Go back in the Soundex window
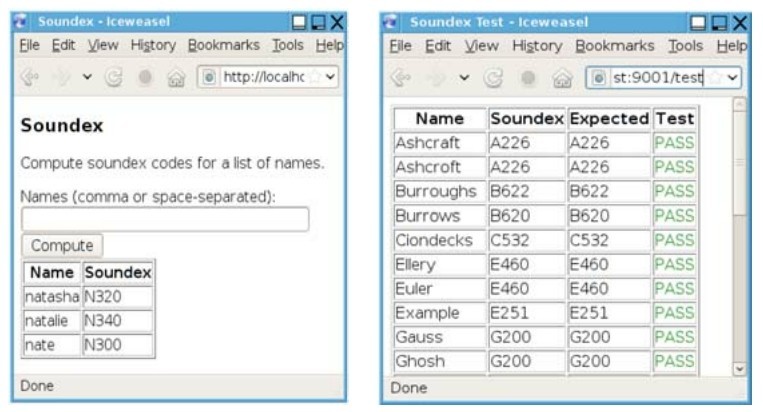The height and width of the screenshot is (412, 763). tap(30, 77)
